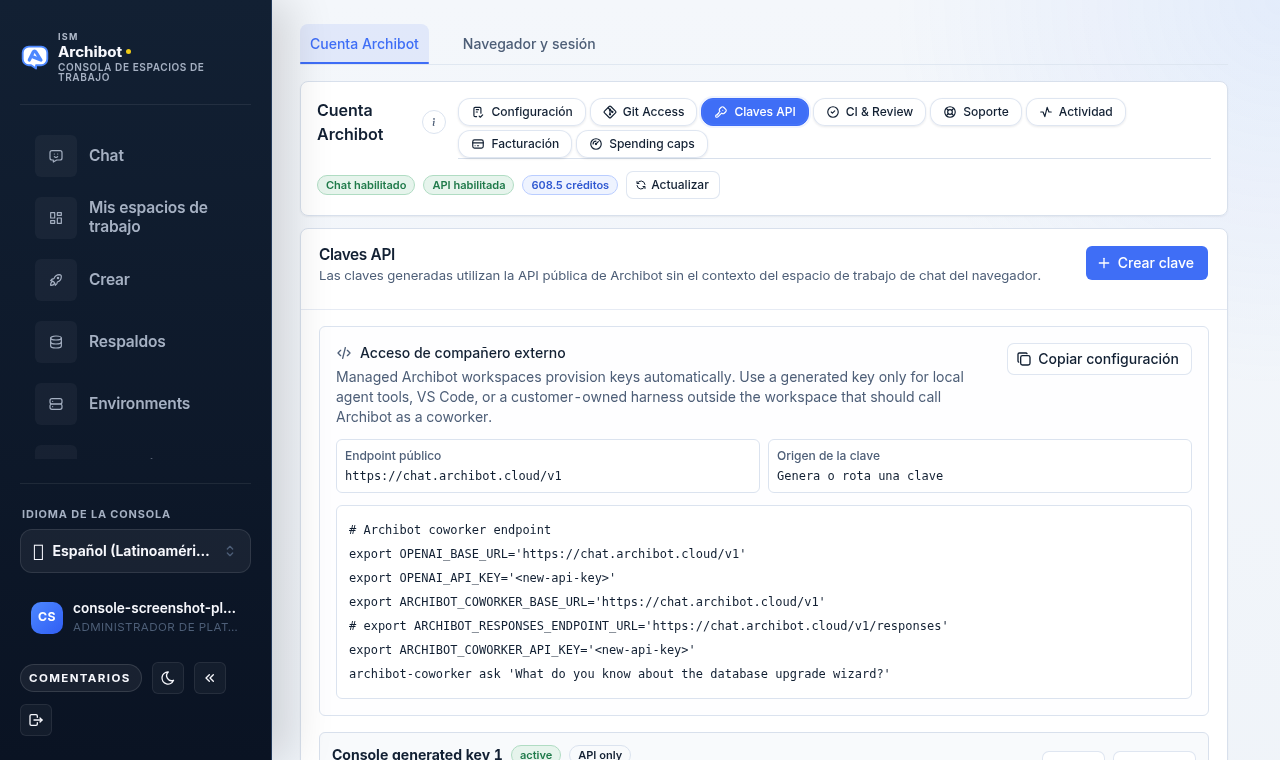Open the Configuración section pill
1280x760 pixels.
coord(522,112)
